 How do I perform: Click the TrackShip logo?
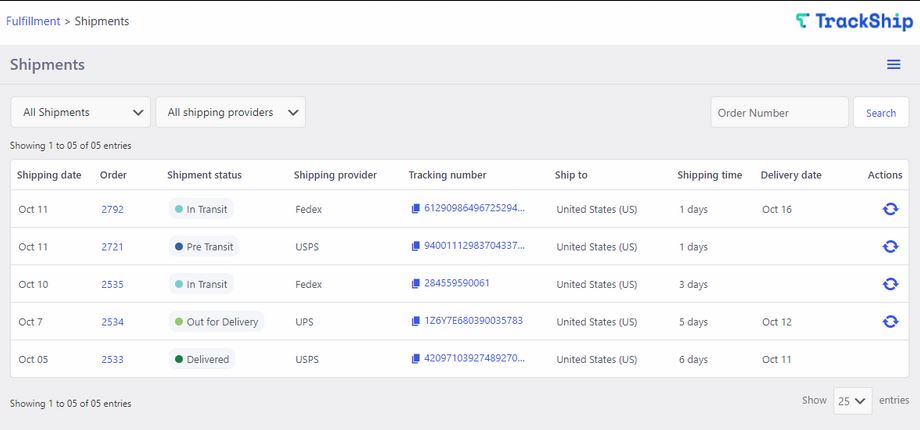point(854,22)
